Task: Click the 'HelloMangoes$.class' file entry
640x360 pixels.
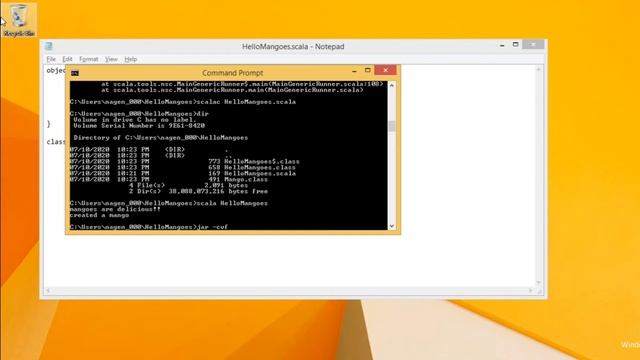Action: (262, 162)
